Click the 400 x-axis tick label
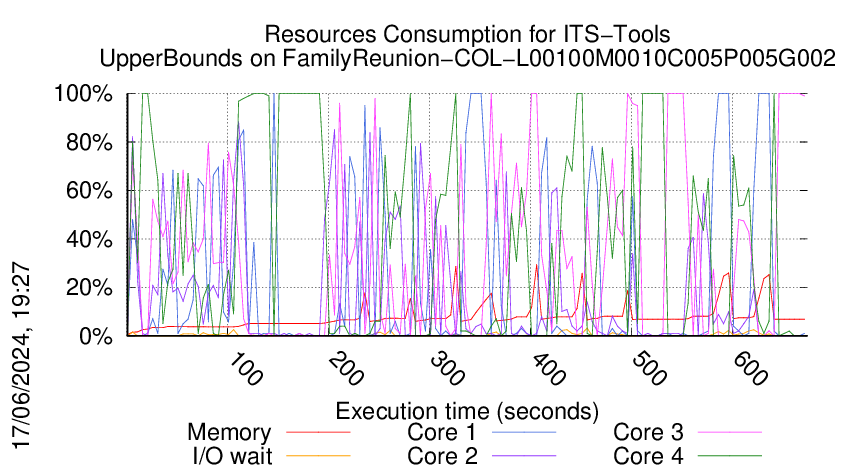 (549, 369)
